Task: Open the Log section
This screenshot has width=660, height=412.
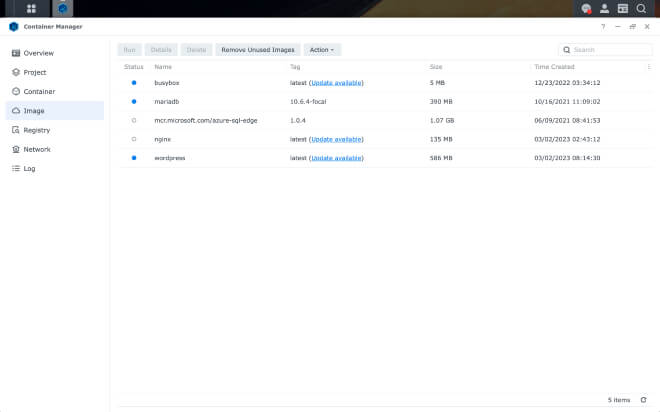Action: coord(29,168)
